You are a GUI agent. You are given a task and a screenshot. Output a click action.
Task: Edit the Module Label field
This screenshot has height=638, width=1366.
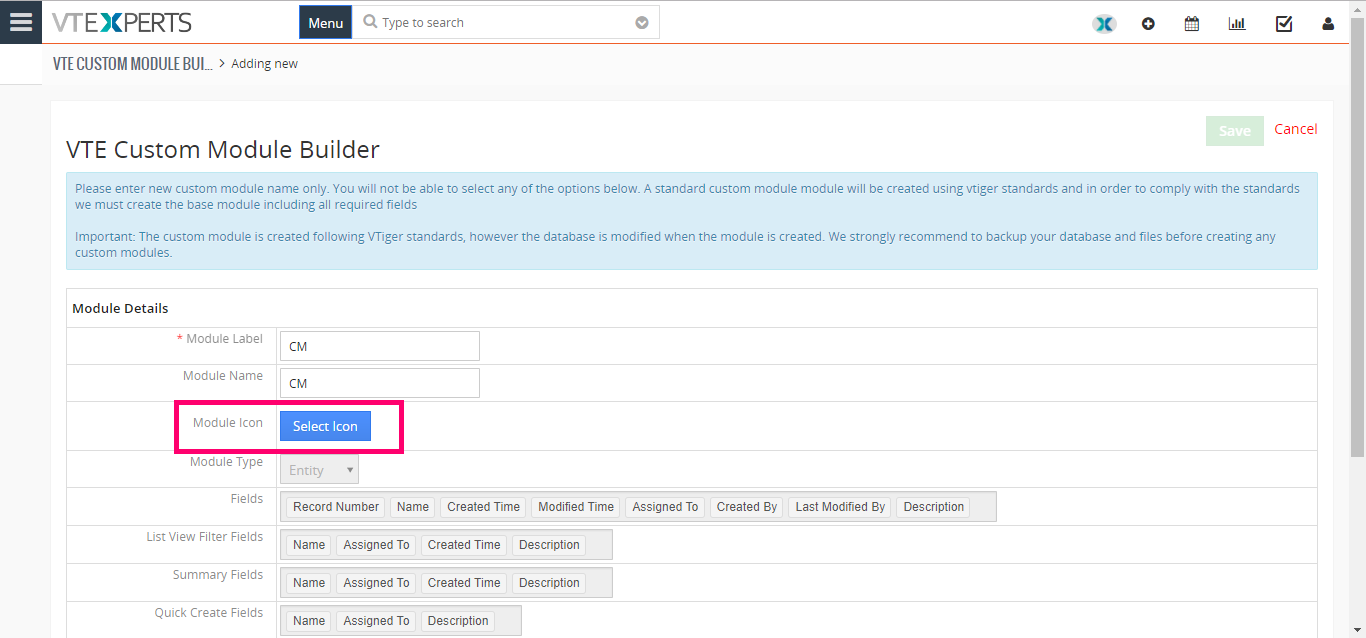(380, 346)
